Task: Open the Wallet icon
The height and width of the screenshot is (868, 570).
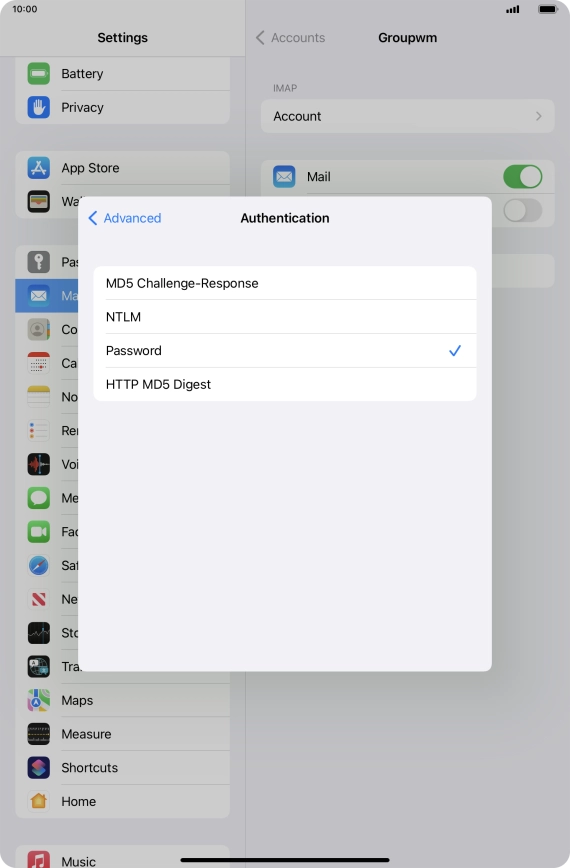Action: pos(39,202)
